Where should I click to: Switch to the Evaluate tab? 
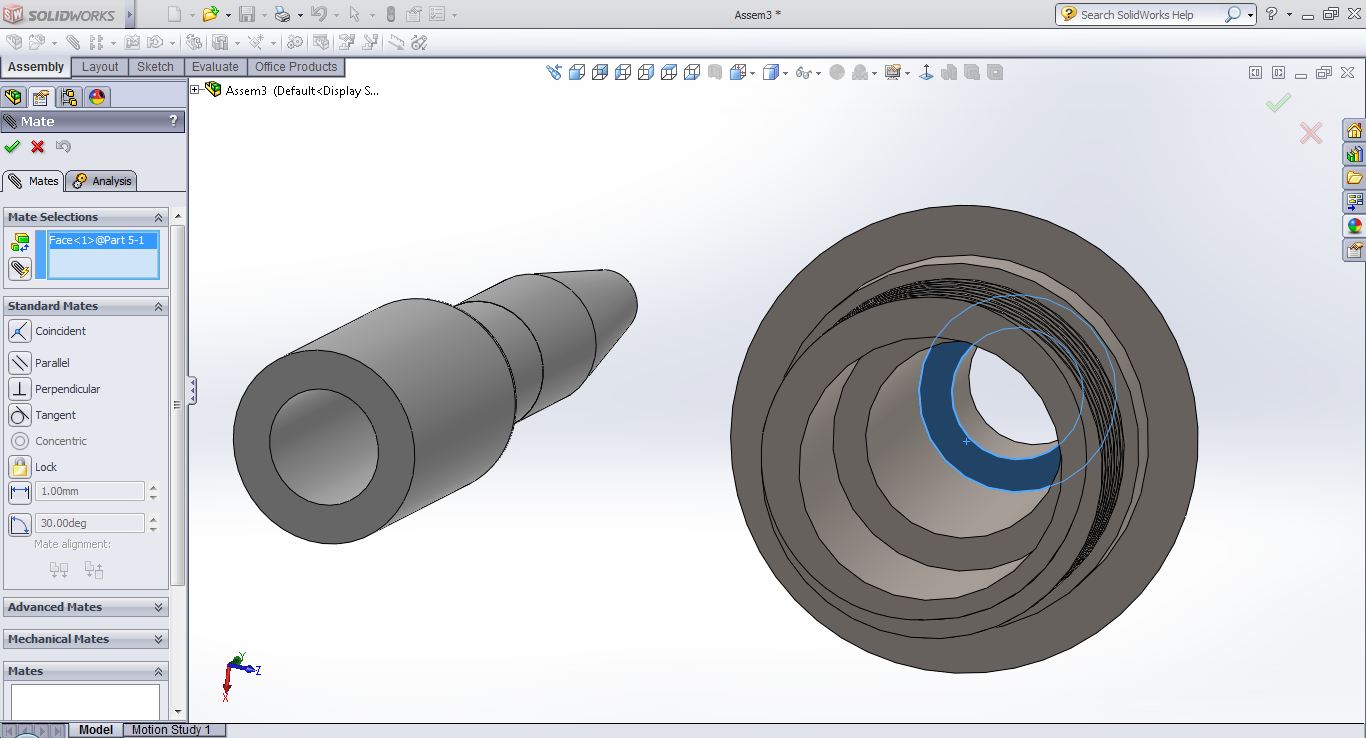pyautogui.click(x=215, y=67)
